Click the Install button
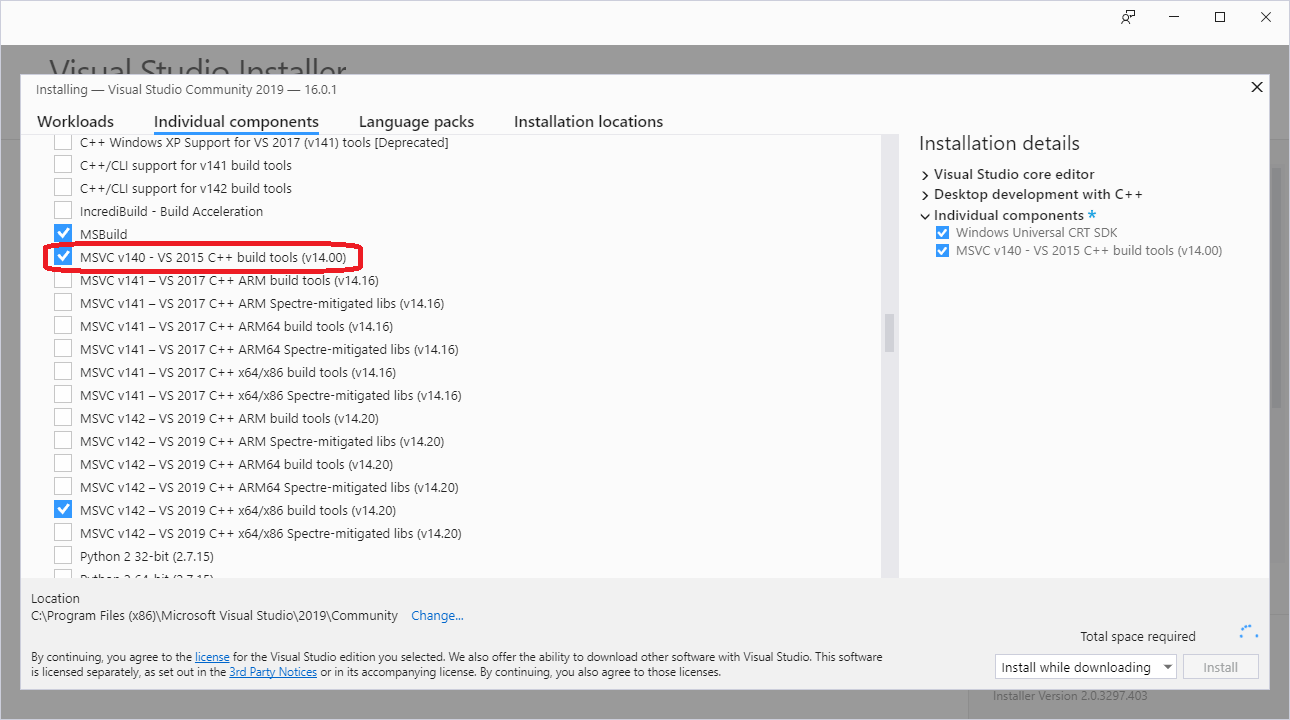This screenshot has height=720, width=1290. tap(1220, 666)
